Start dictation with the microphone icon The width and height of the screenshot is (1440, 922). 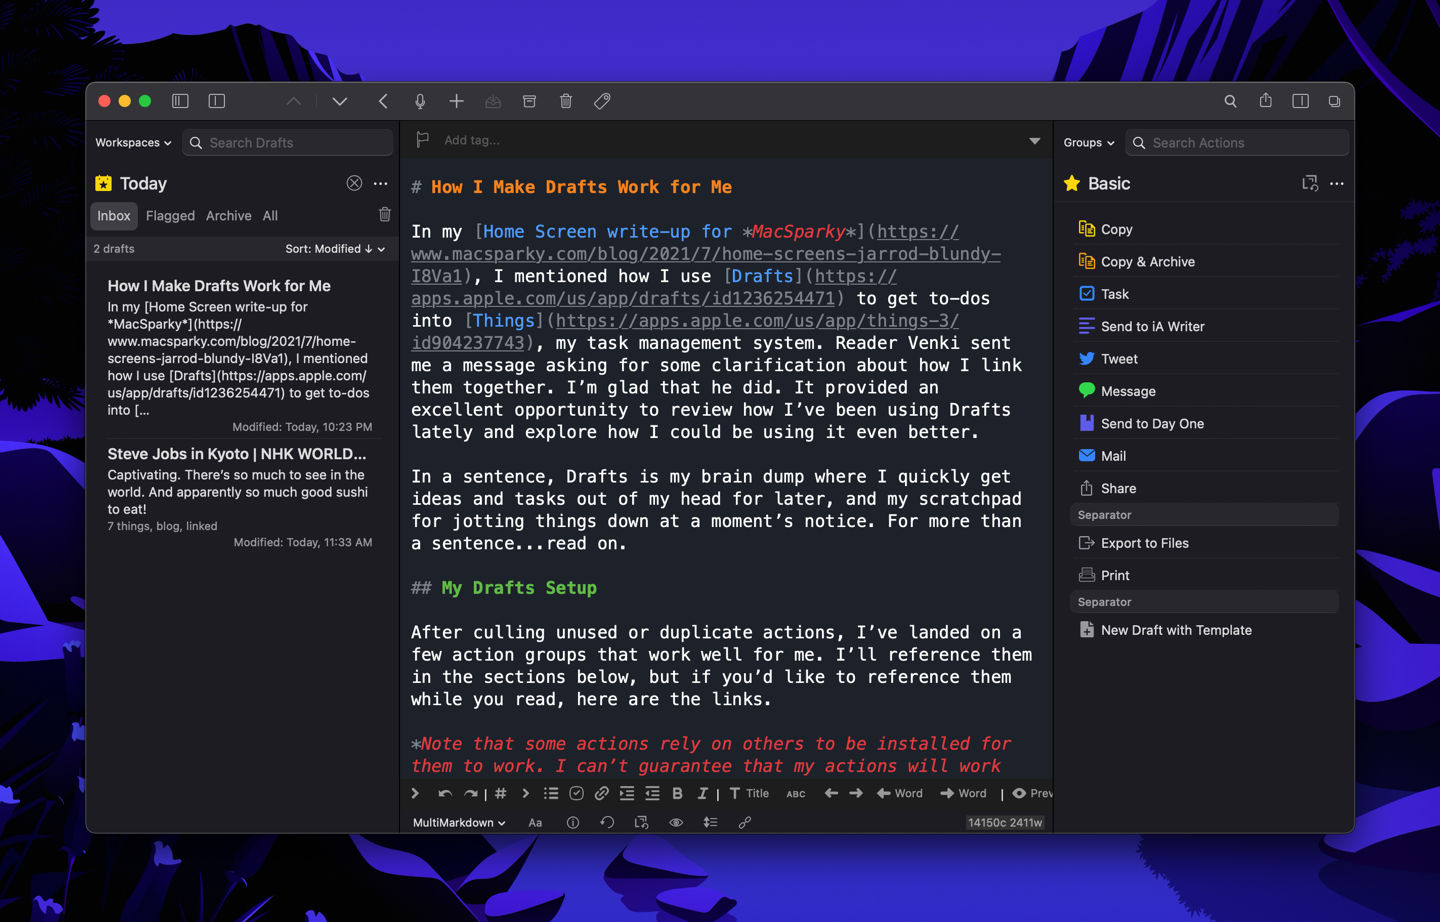pos(420,101)
